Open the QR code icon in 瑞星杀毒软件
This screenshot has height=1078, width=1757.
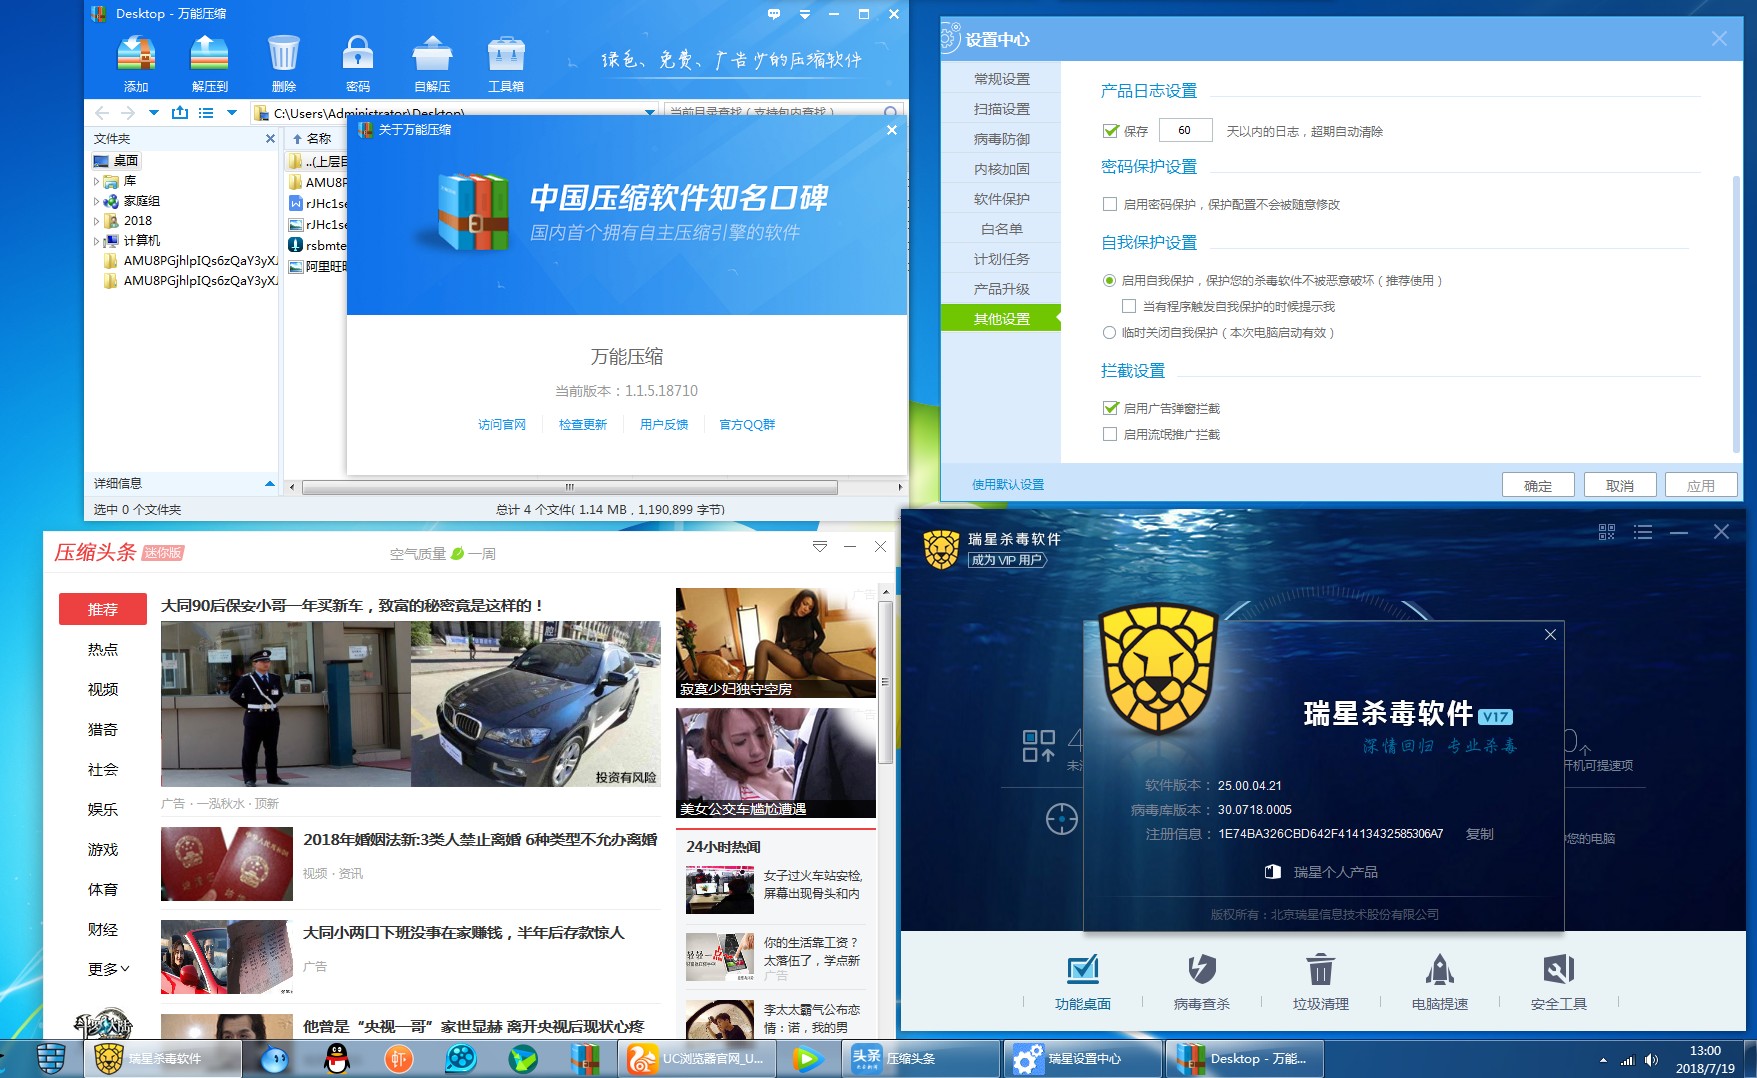1607,532
